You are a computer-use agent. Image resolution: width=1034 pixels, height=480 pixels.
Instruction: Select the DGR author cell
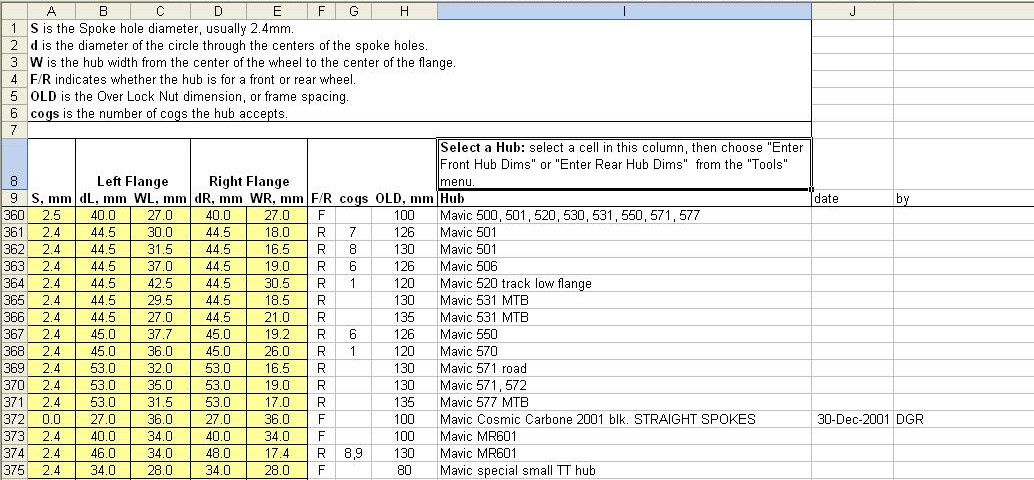962,419
